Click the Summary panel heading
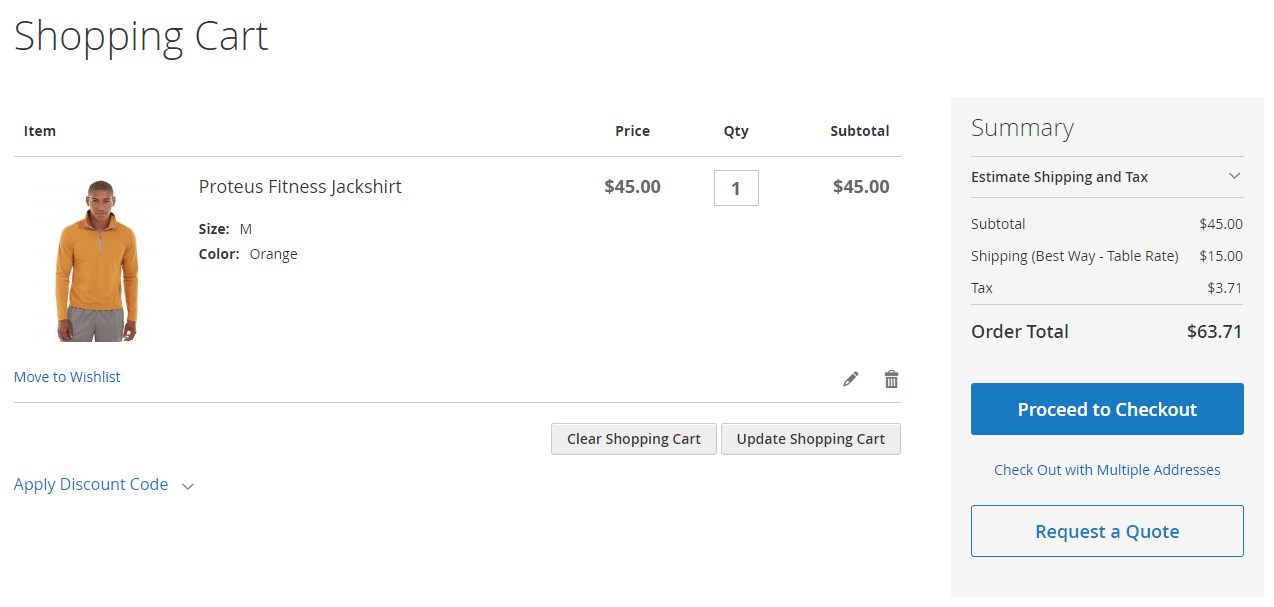 [1022, 128]
